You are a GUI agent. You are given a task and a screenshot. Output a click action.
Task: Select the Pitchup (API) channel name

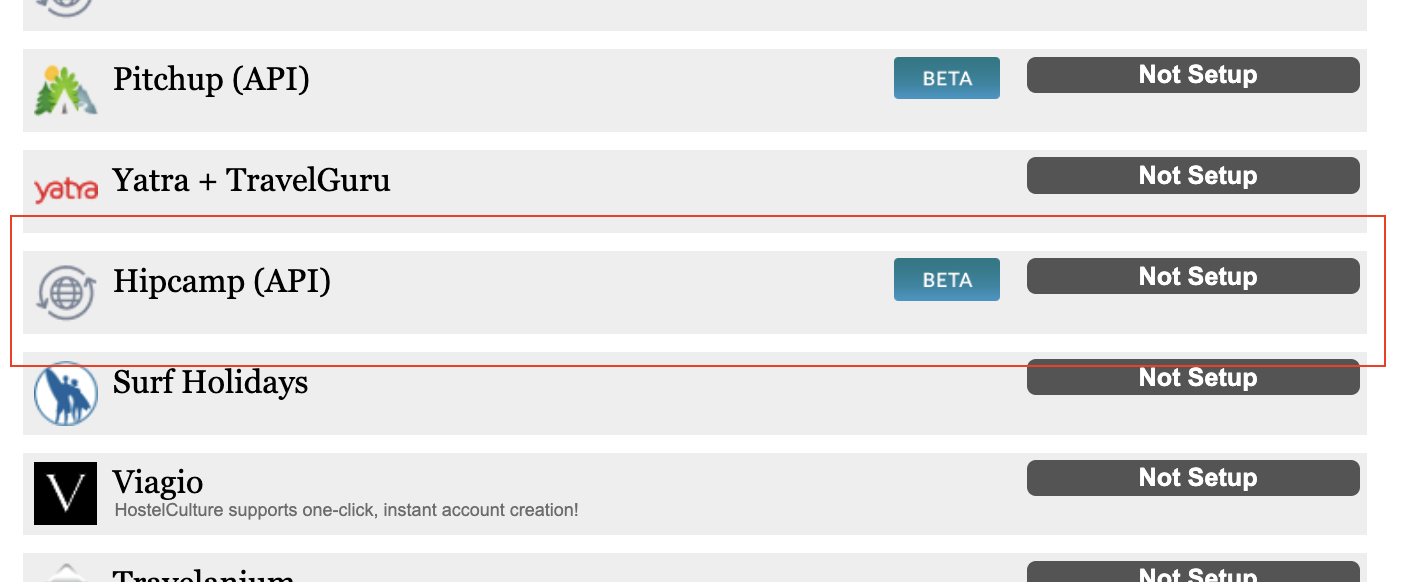coord(211,79)
